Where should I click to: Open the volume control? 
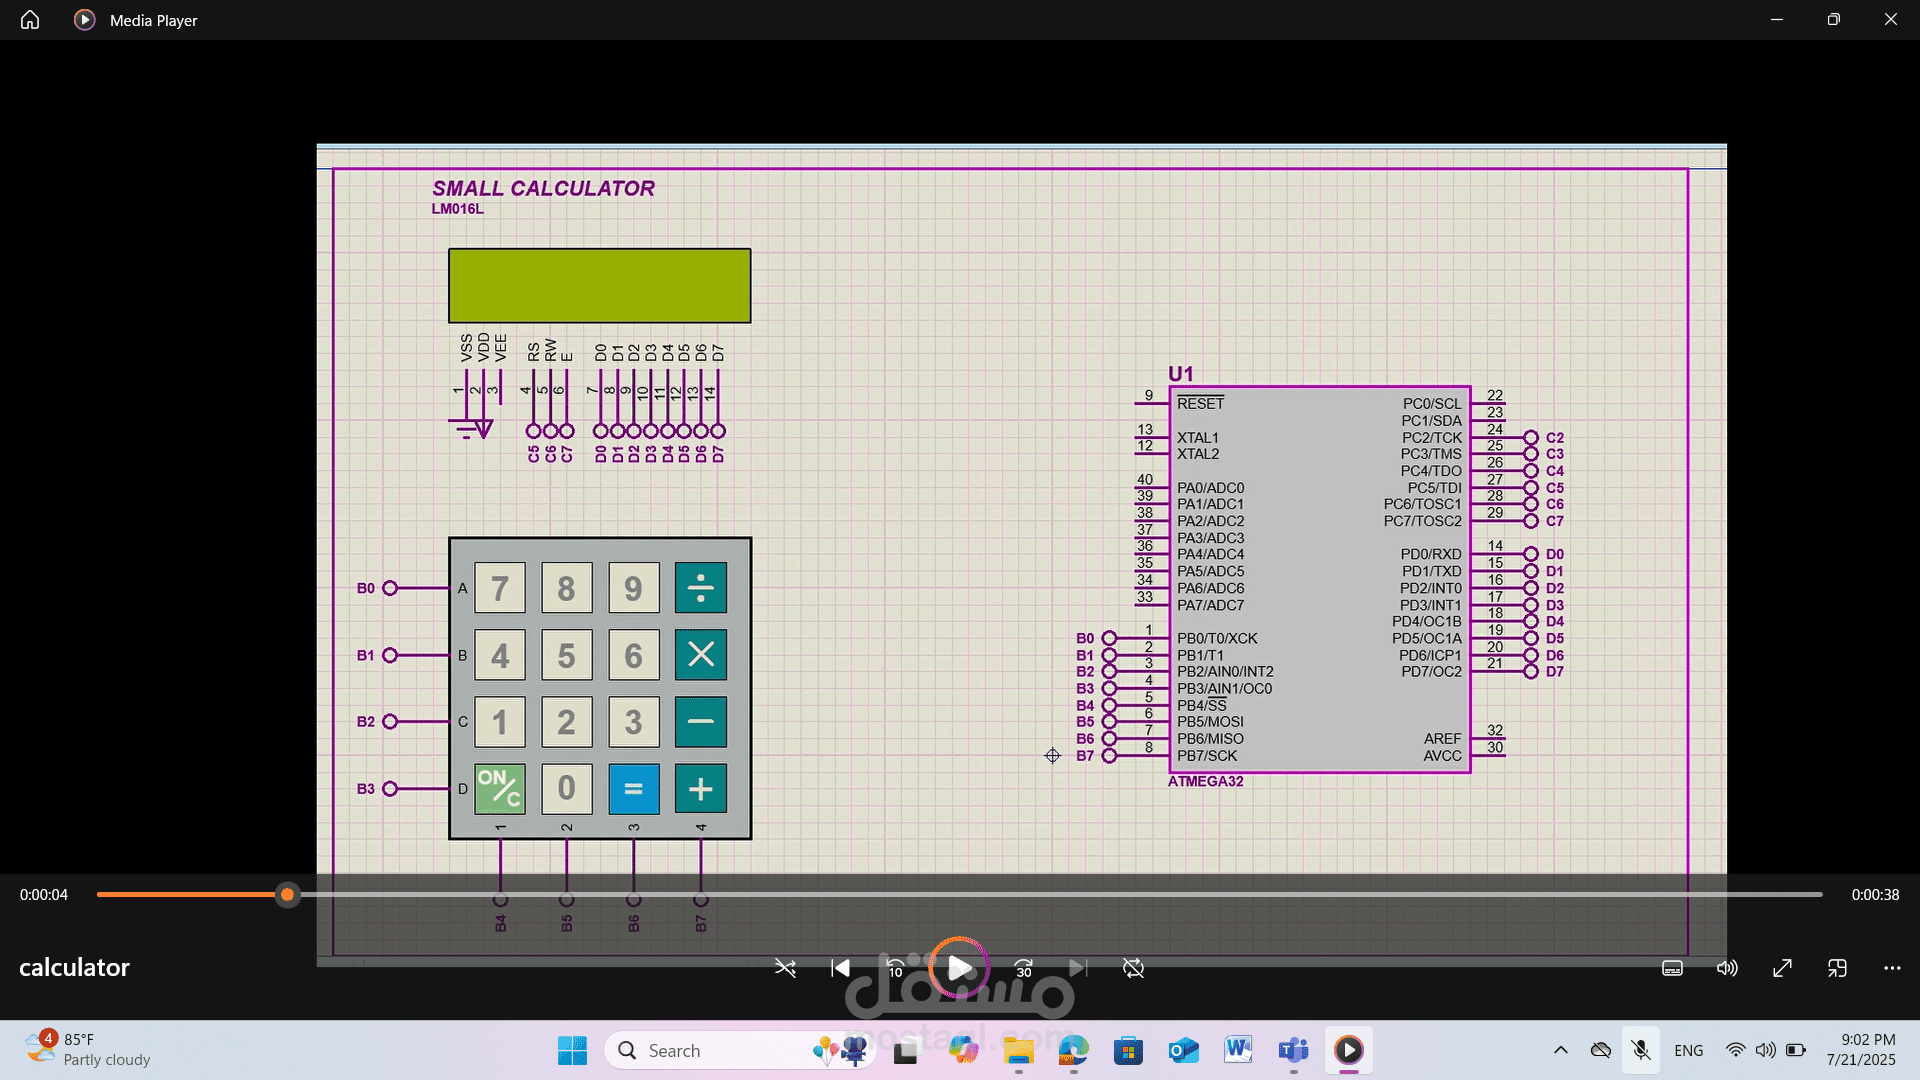click(1727, 968)
